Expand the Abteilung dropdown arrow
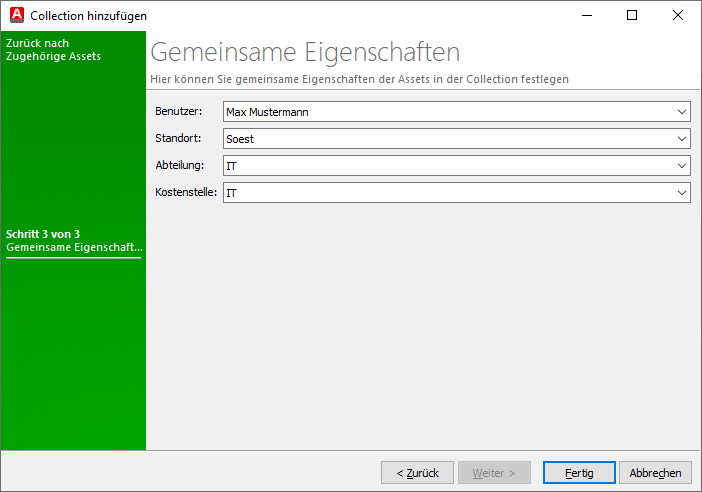This screenshot has height=492, width=702. pos(681,166)
